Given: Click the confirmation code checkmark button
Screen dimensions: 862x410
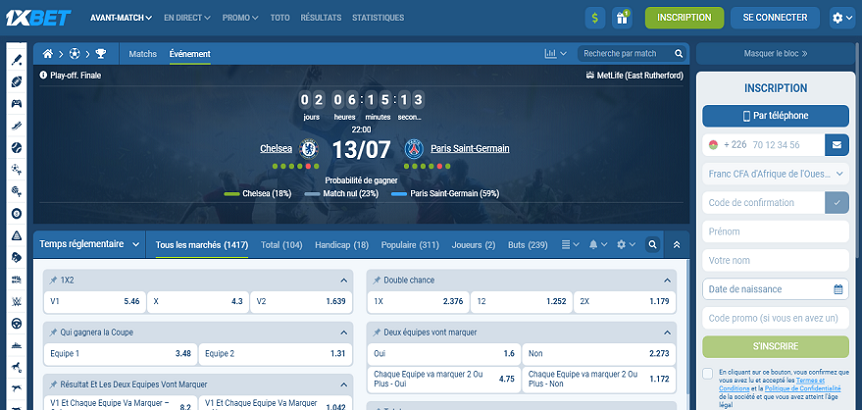Looking at the screenshot, I should (x=837, y=203).
